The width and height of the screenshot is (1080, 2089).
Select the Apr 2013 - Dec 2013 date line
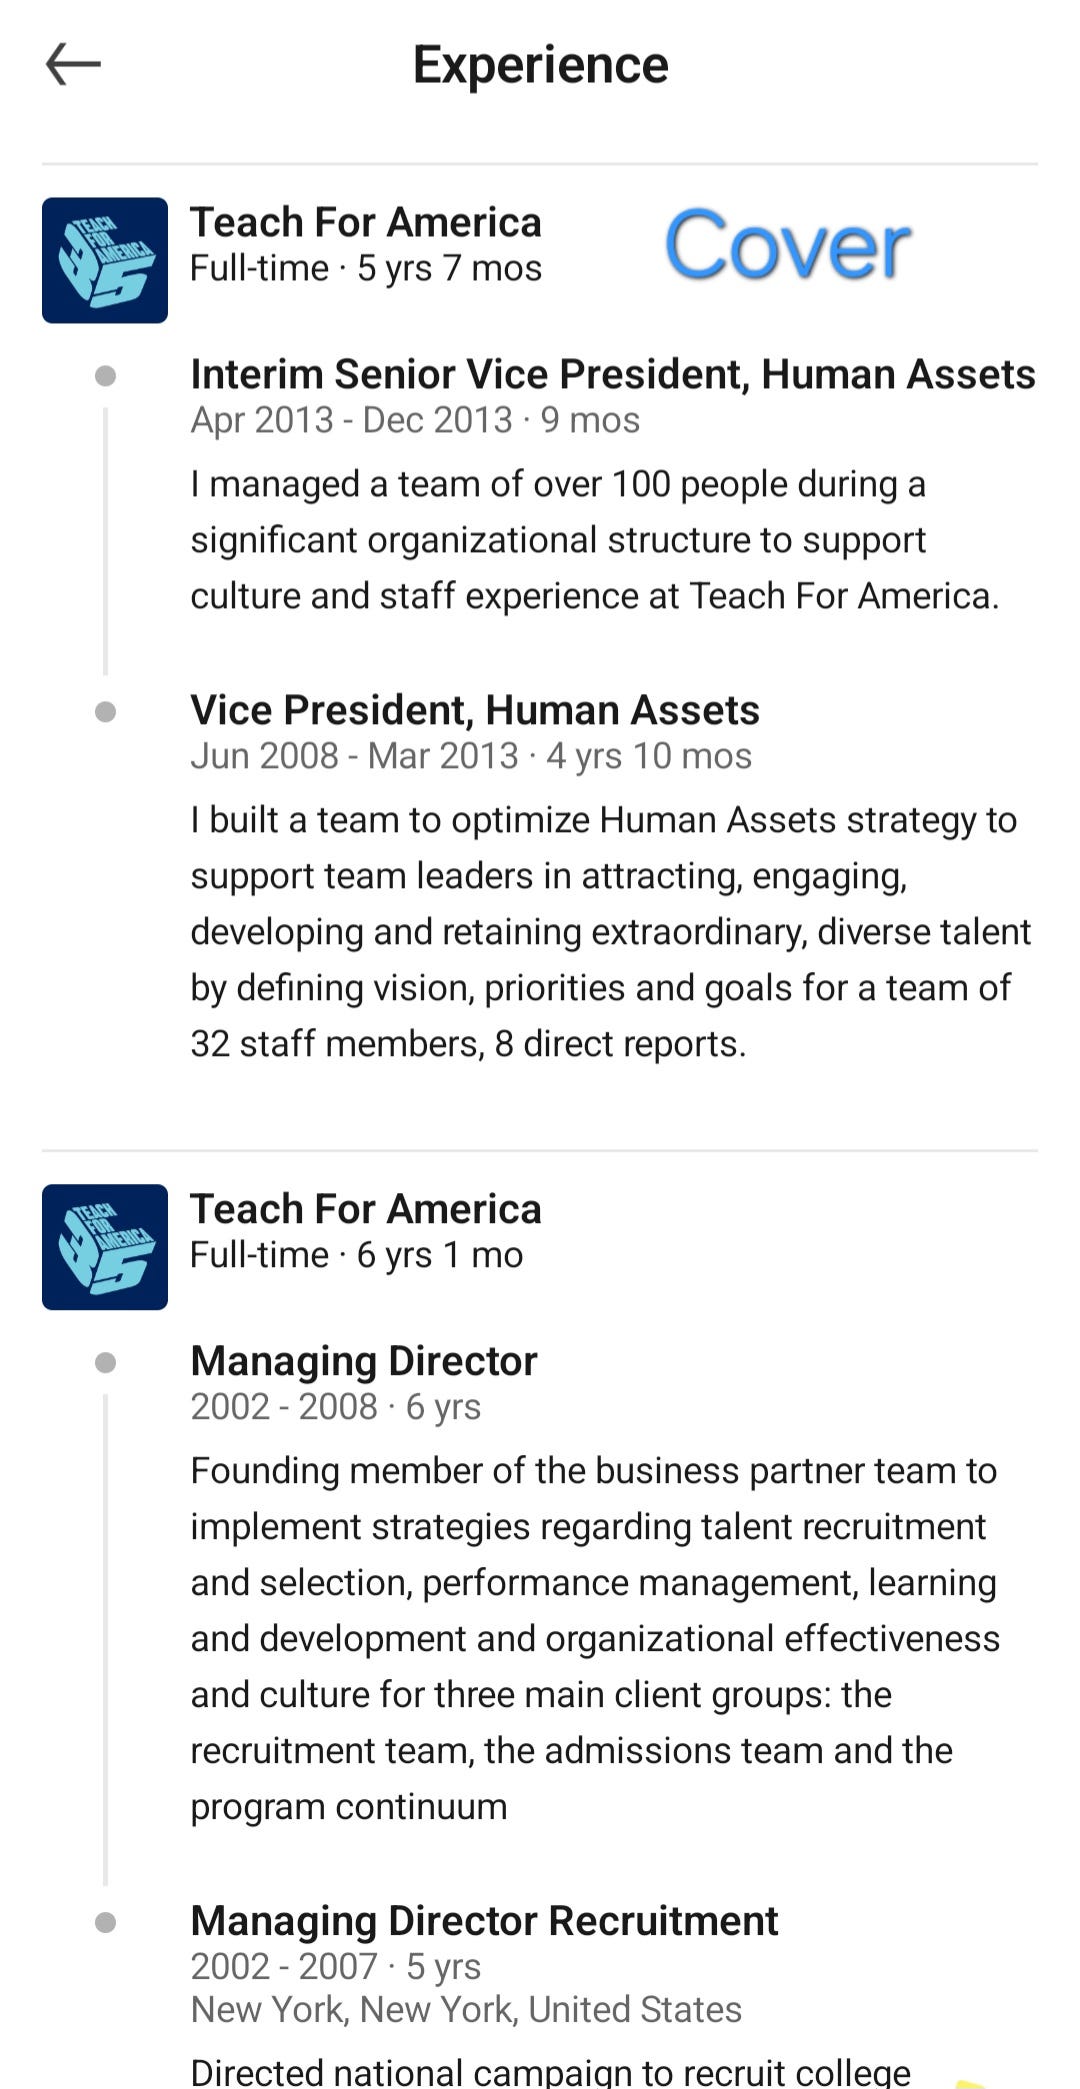(x=415, y=420)
